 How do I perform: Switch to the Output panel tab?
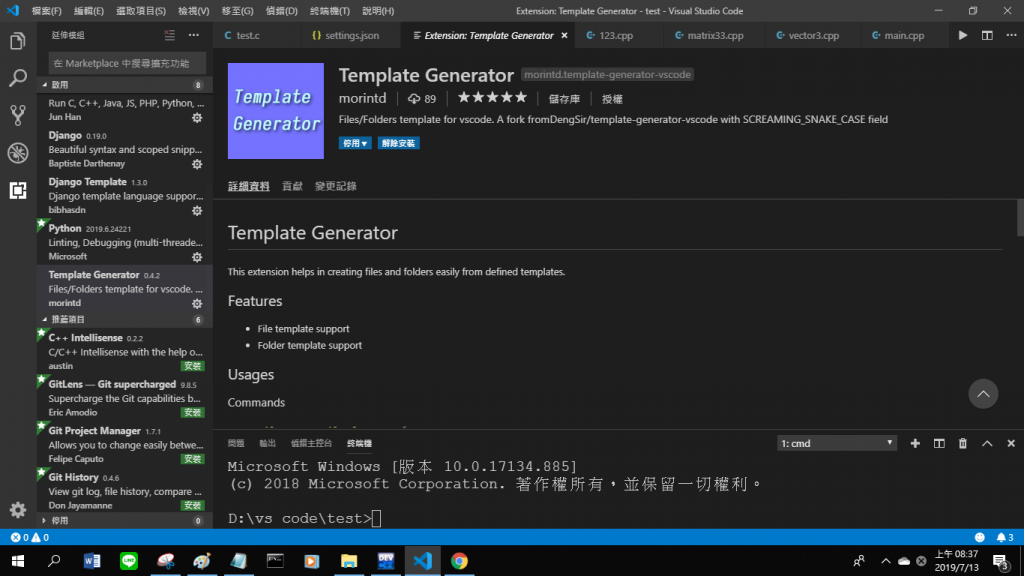[x=268, y=443]
